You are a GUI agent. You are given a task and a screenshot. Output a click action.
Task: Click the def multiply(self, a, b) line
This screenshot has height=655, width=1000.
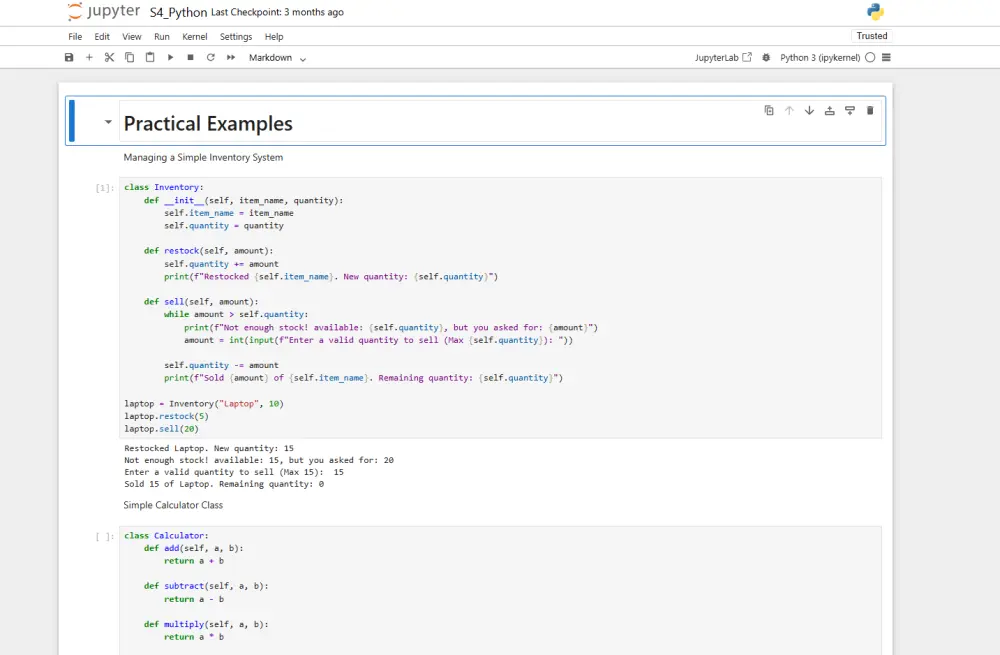click(x=206, y=624)
